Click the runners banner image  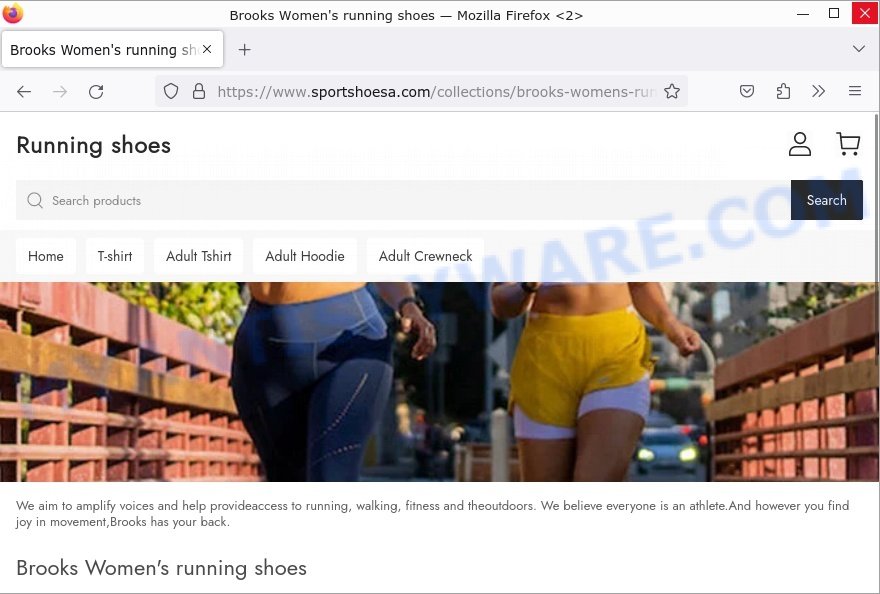click(438, 382)
